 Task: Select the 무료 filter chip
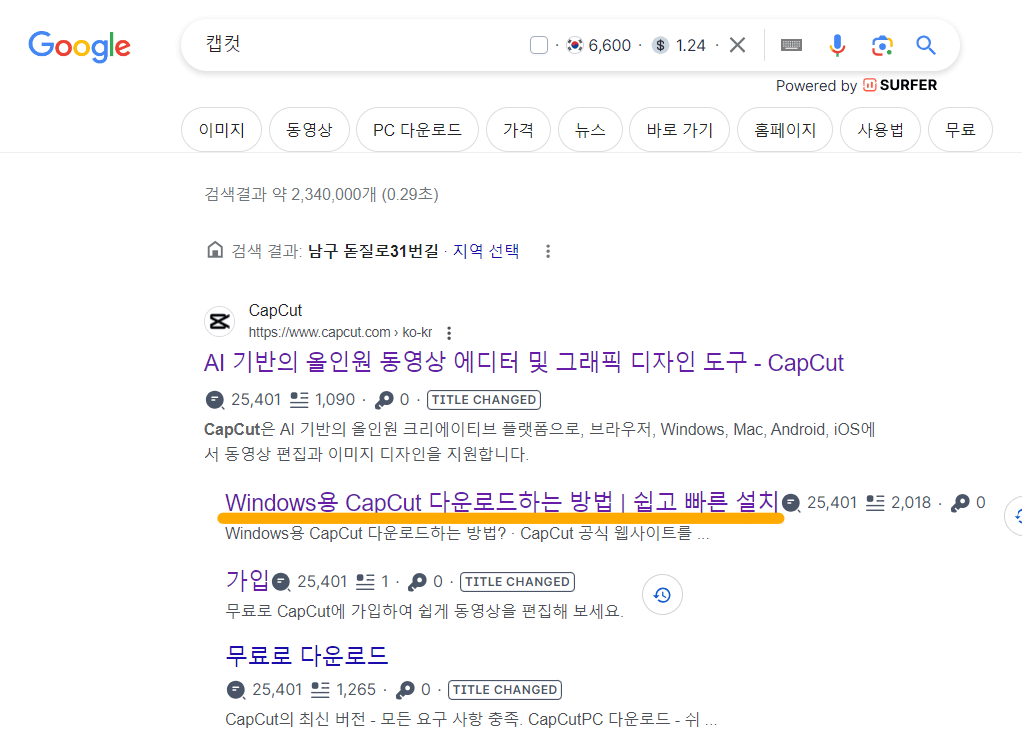(960, 130)
